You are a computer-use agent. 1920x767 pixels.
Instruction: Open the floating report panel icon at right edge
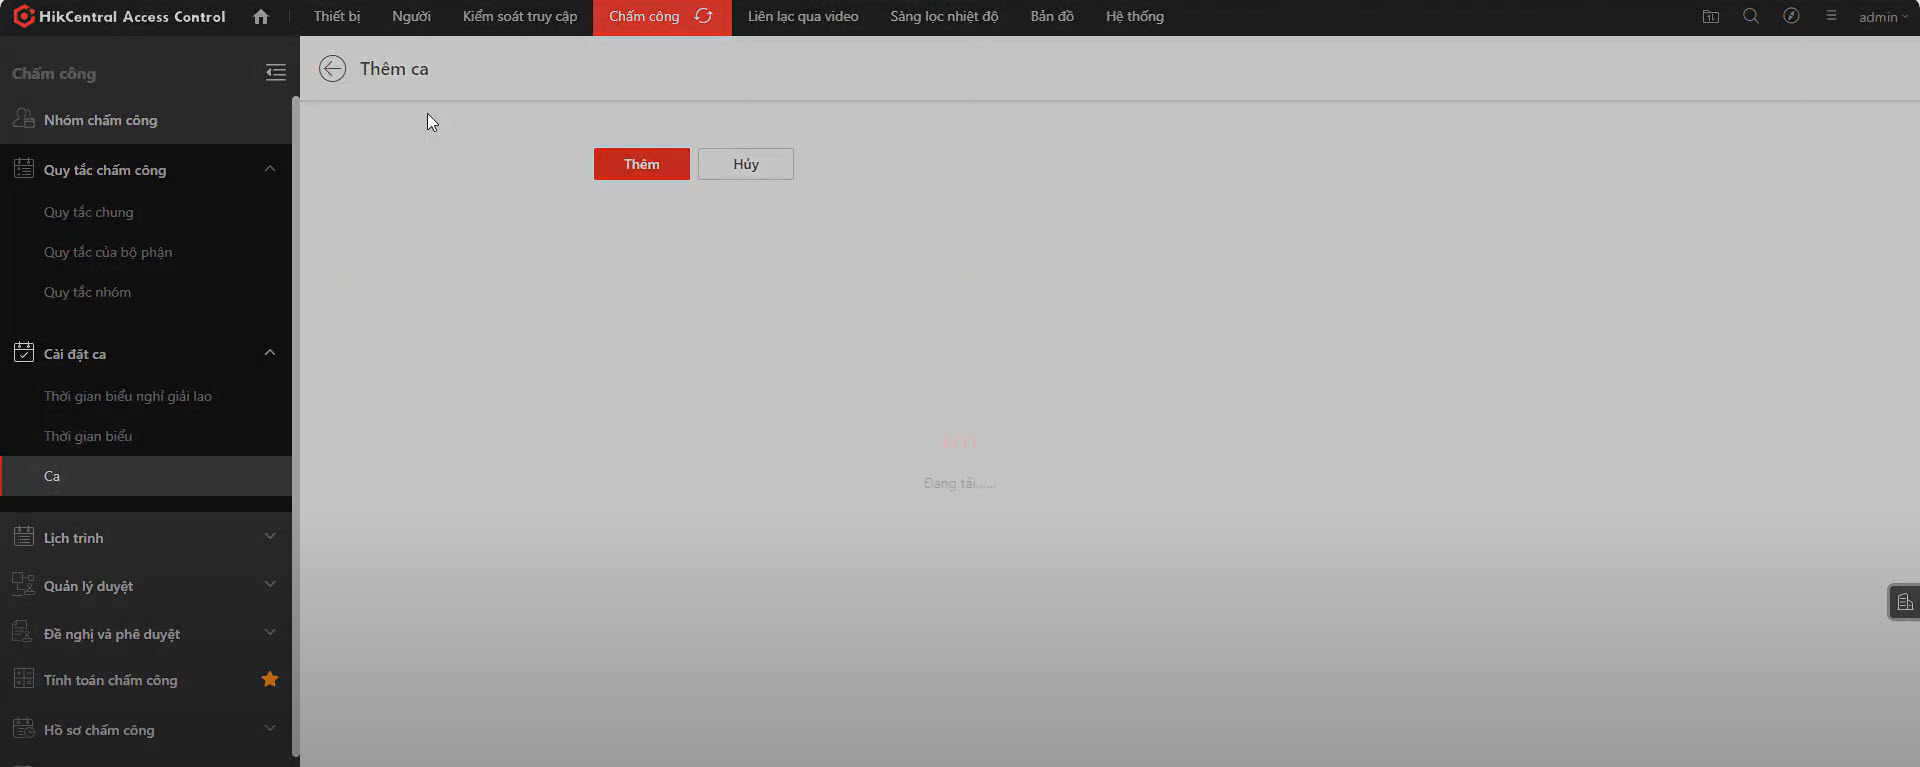pyautogui.click(x=1904, y=602)
